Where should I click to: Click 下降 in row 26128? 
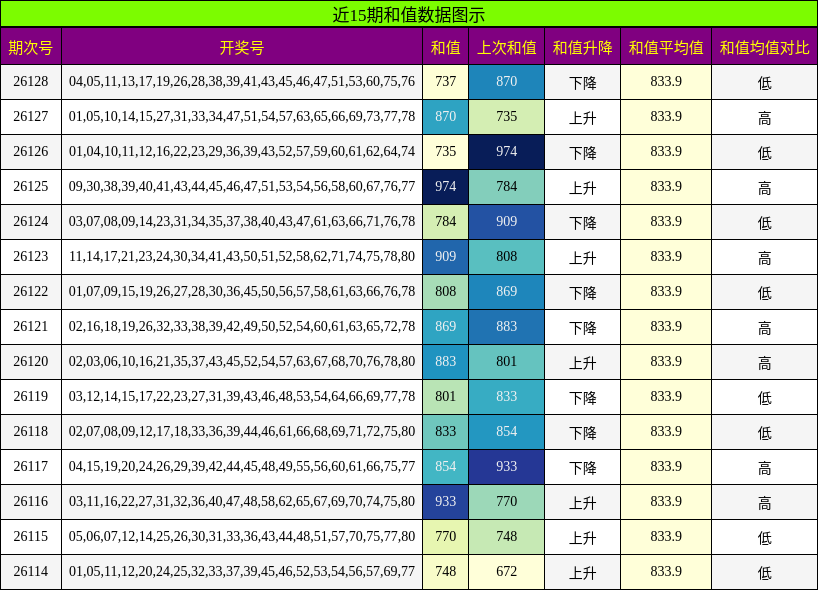[582, 82]
